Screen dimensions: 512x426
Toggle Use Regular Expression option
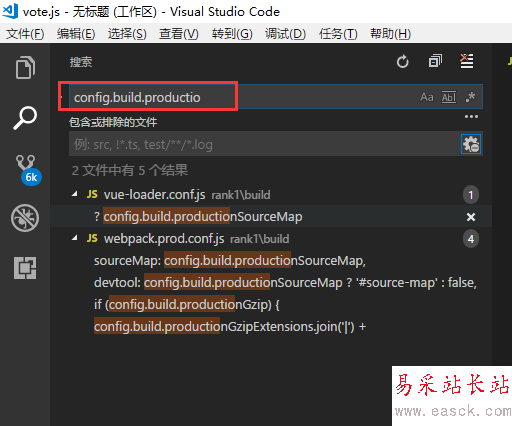470,97
